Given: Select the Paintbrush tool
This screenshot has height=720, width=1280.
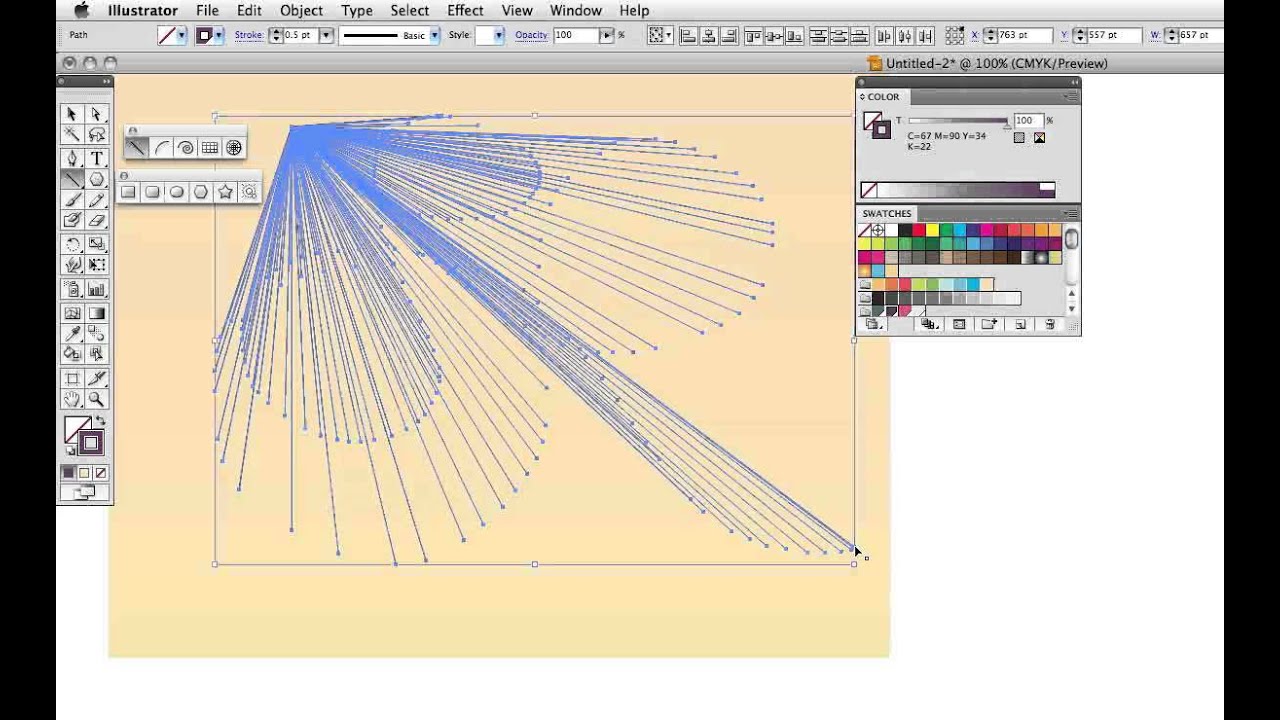Looking at the screenshot, I should point(72,200).
